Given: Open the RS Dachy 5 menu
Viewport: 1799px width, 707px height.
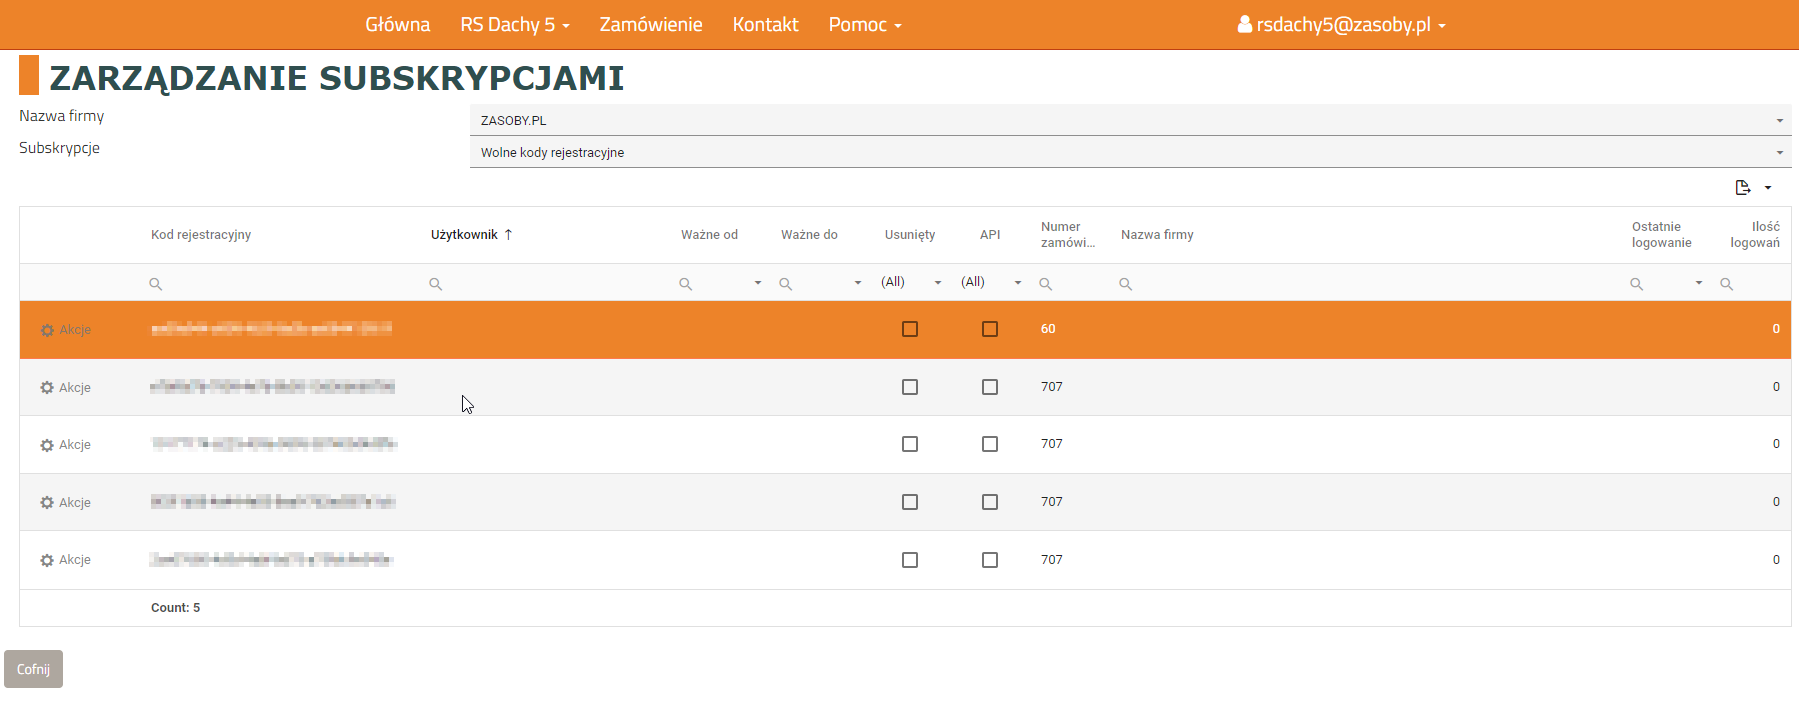Looking at the screenshot, I should 514,24.
